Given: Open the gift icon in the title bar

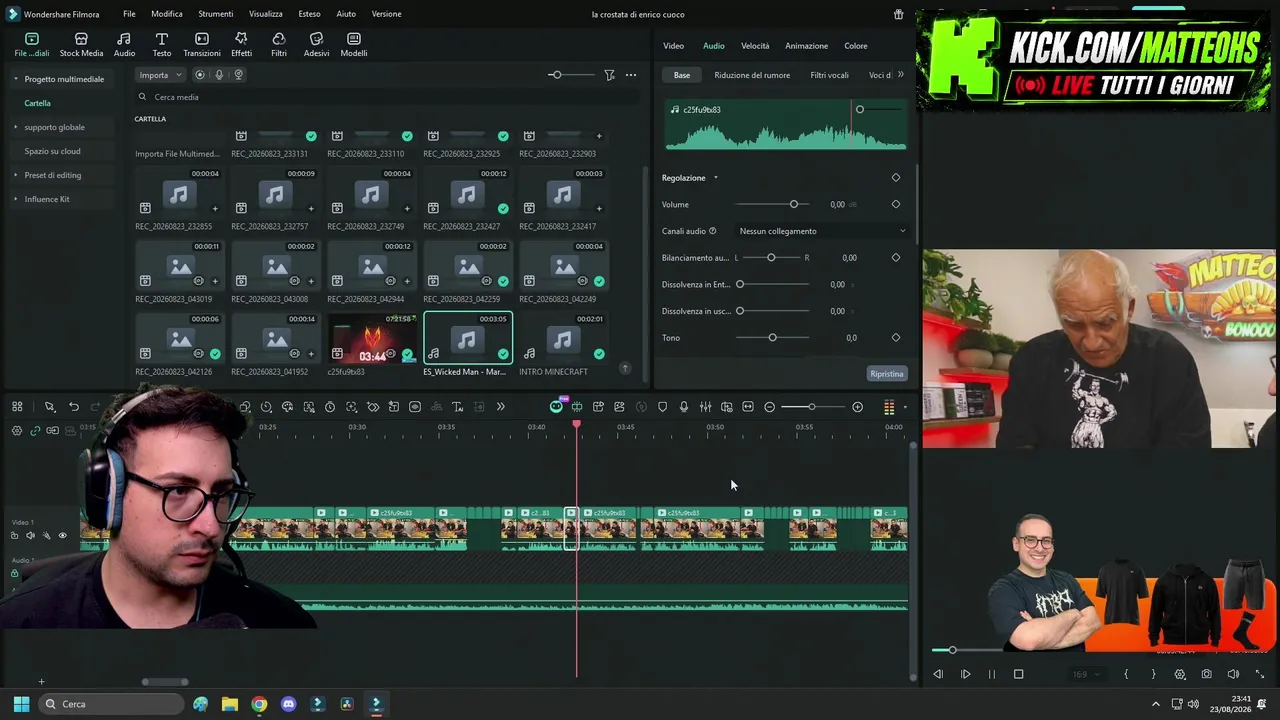Looking at the screenshot, I should point(898,14).
